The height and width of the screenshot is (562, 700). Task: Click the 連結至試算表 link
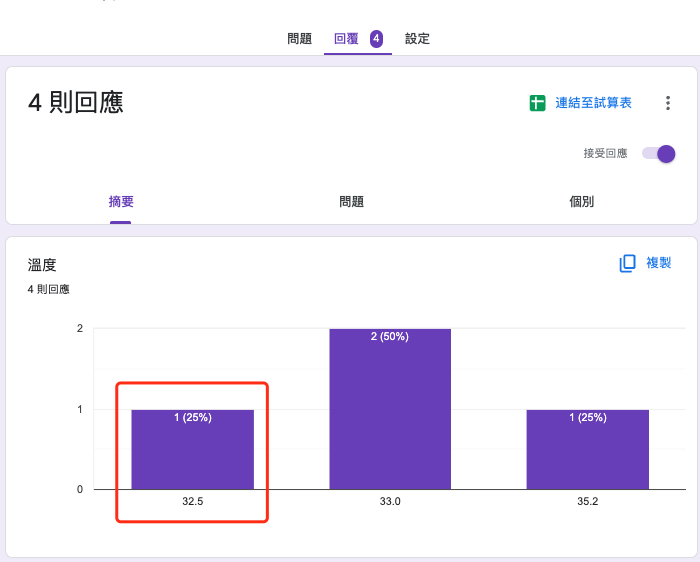(593, 103)
